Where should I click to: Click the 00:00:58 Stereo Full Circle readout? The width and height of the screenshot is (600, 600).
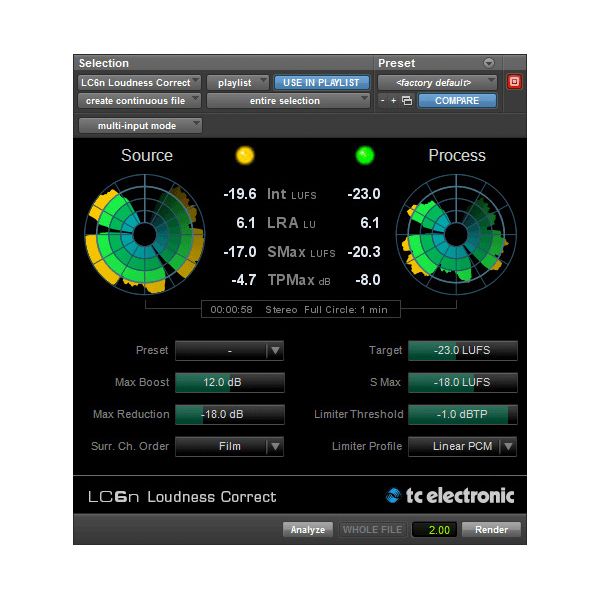301,310
